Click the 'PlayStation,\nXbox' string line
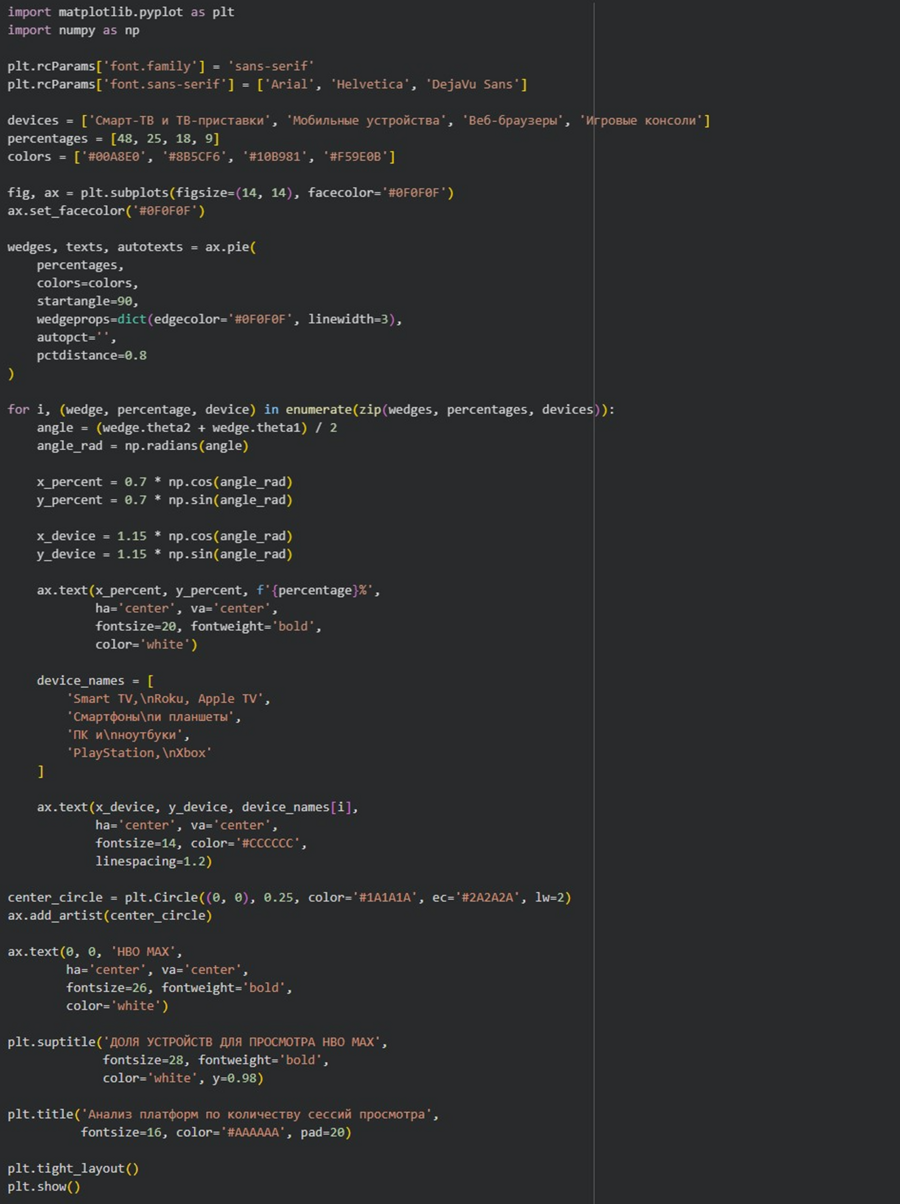 click(x=139, y=753)
